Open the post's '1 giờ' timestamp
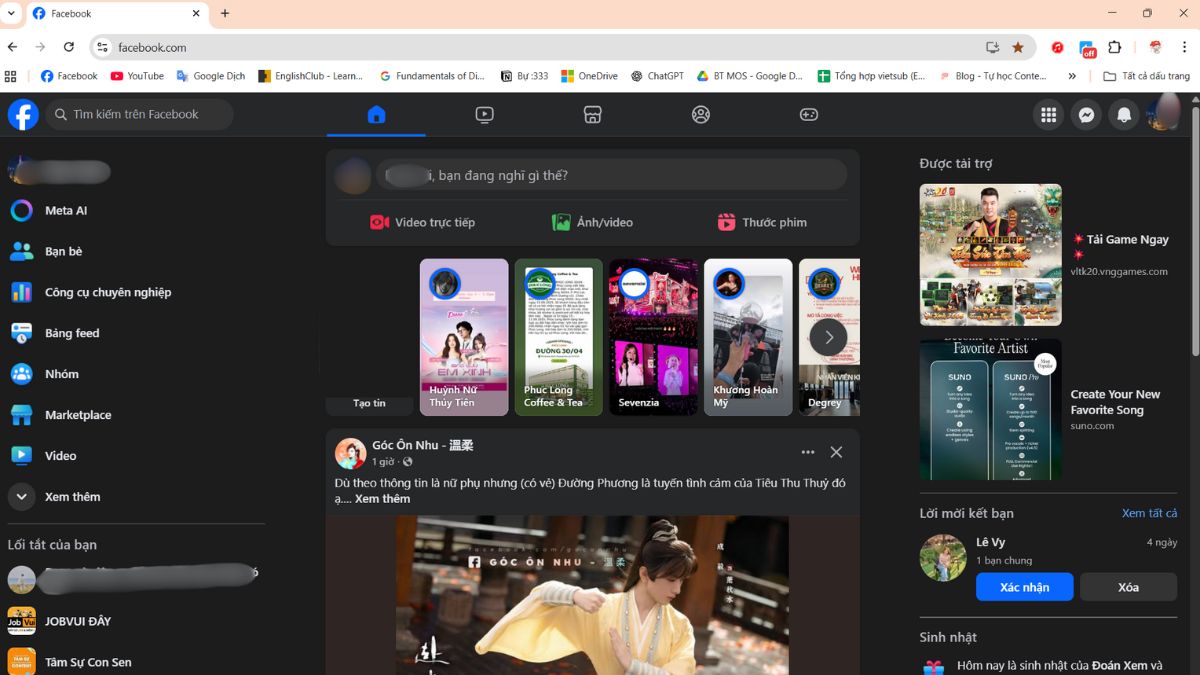Screen dimensions: 1200x675 383,462
